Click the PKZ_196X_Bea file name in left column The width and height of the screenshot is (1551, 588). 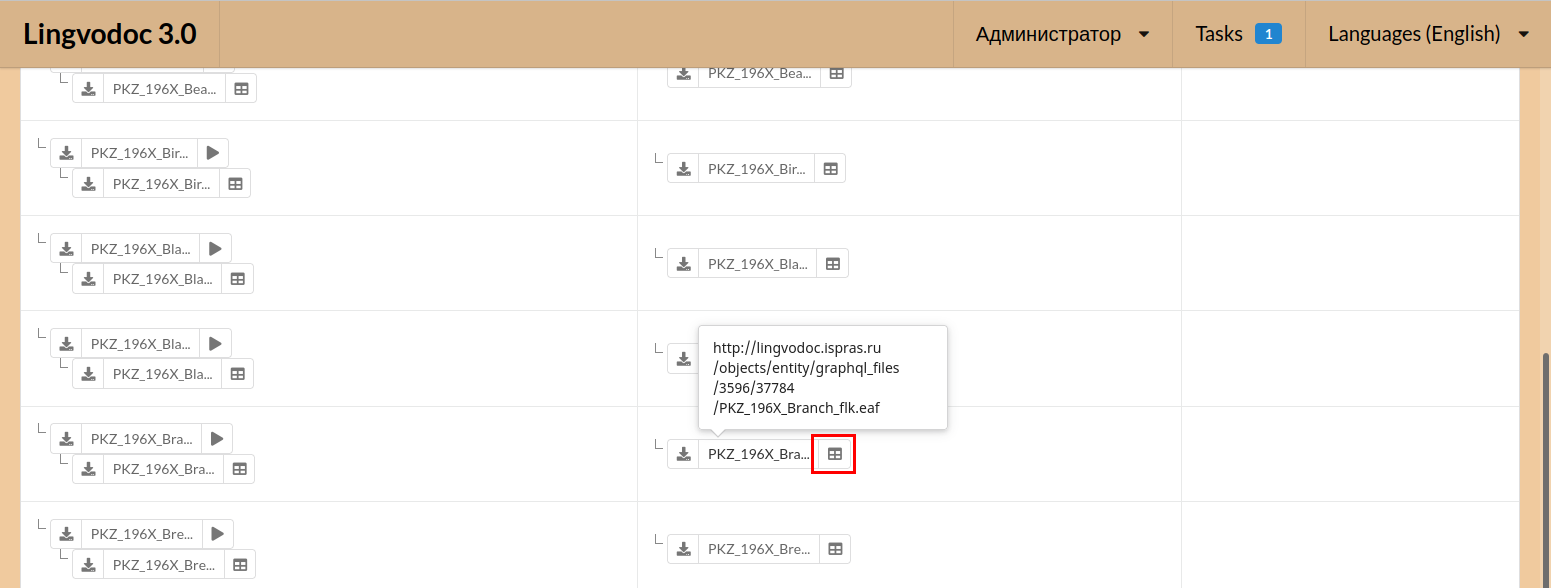pos(164,88)
